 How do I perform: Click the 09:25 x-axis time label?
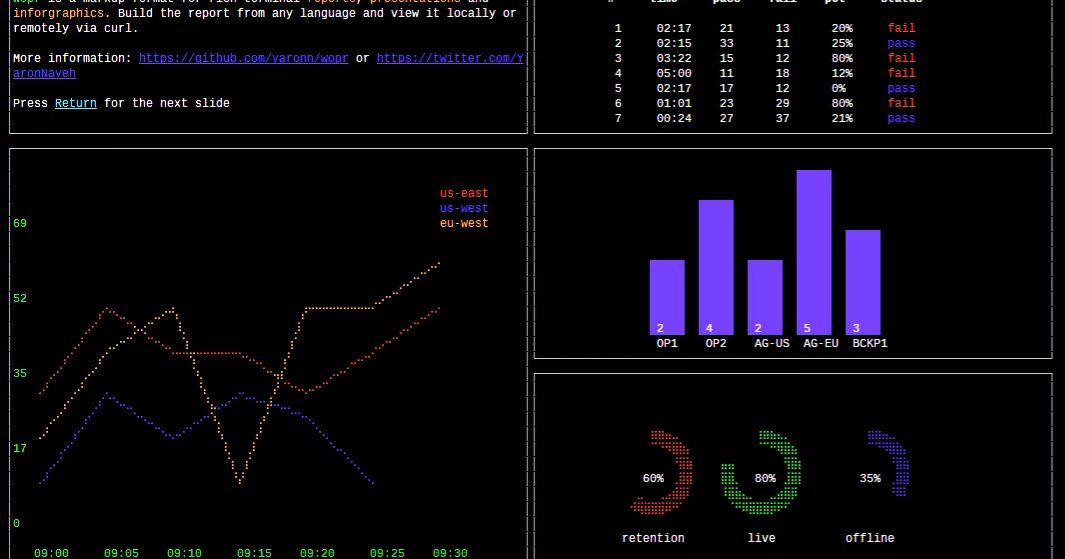click(387, 553)
